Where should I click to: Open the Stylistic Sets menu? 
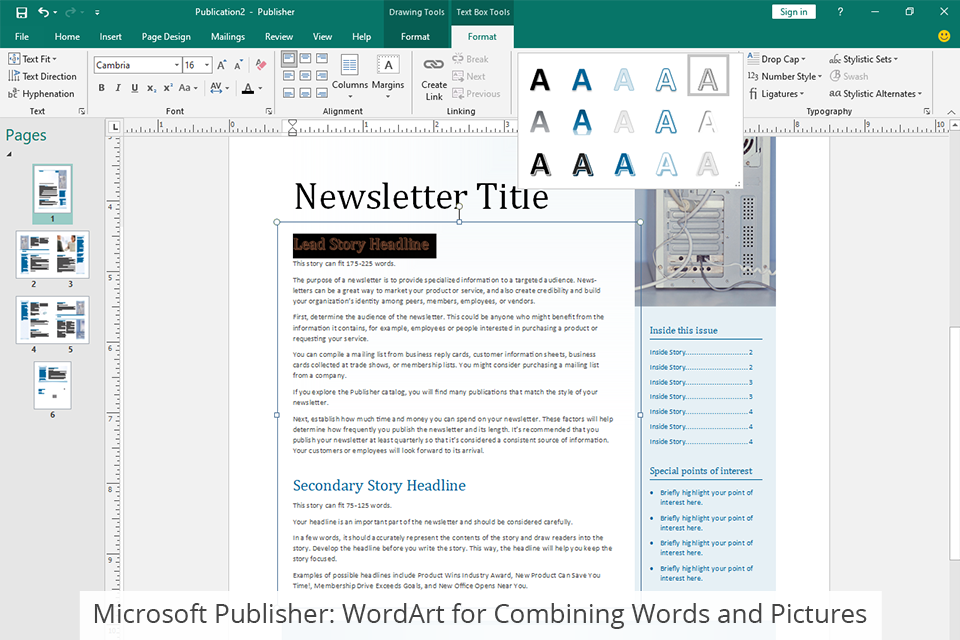point(863,59)
